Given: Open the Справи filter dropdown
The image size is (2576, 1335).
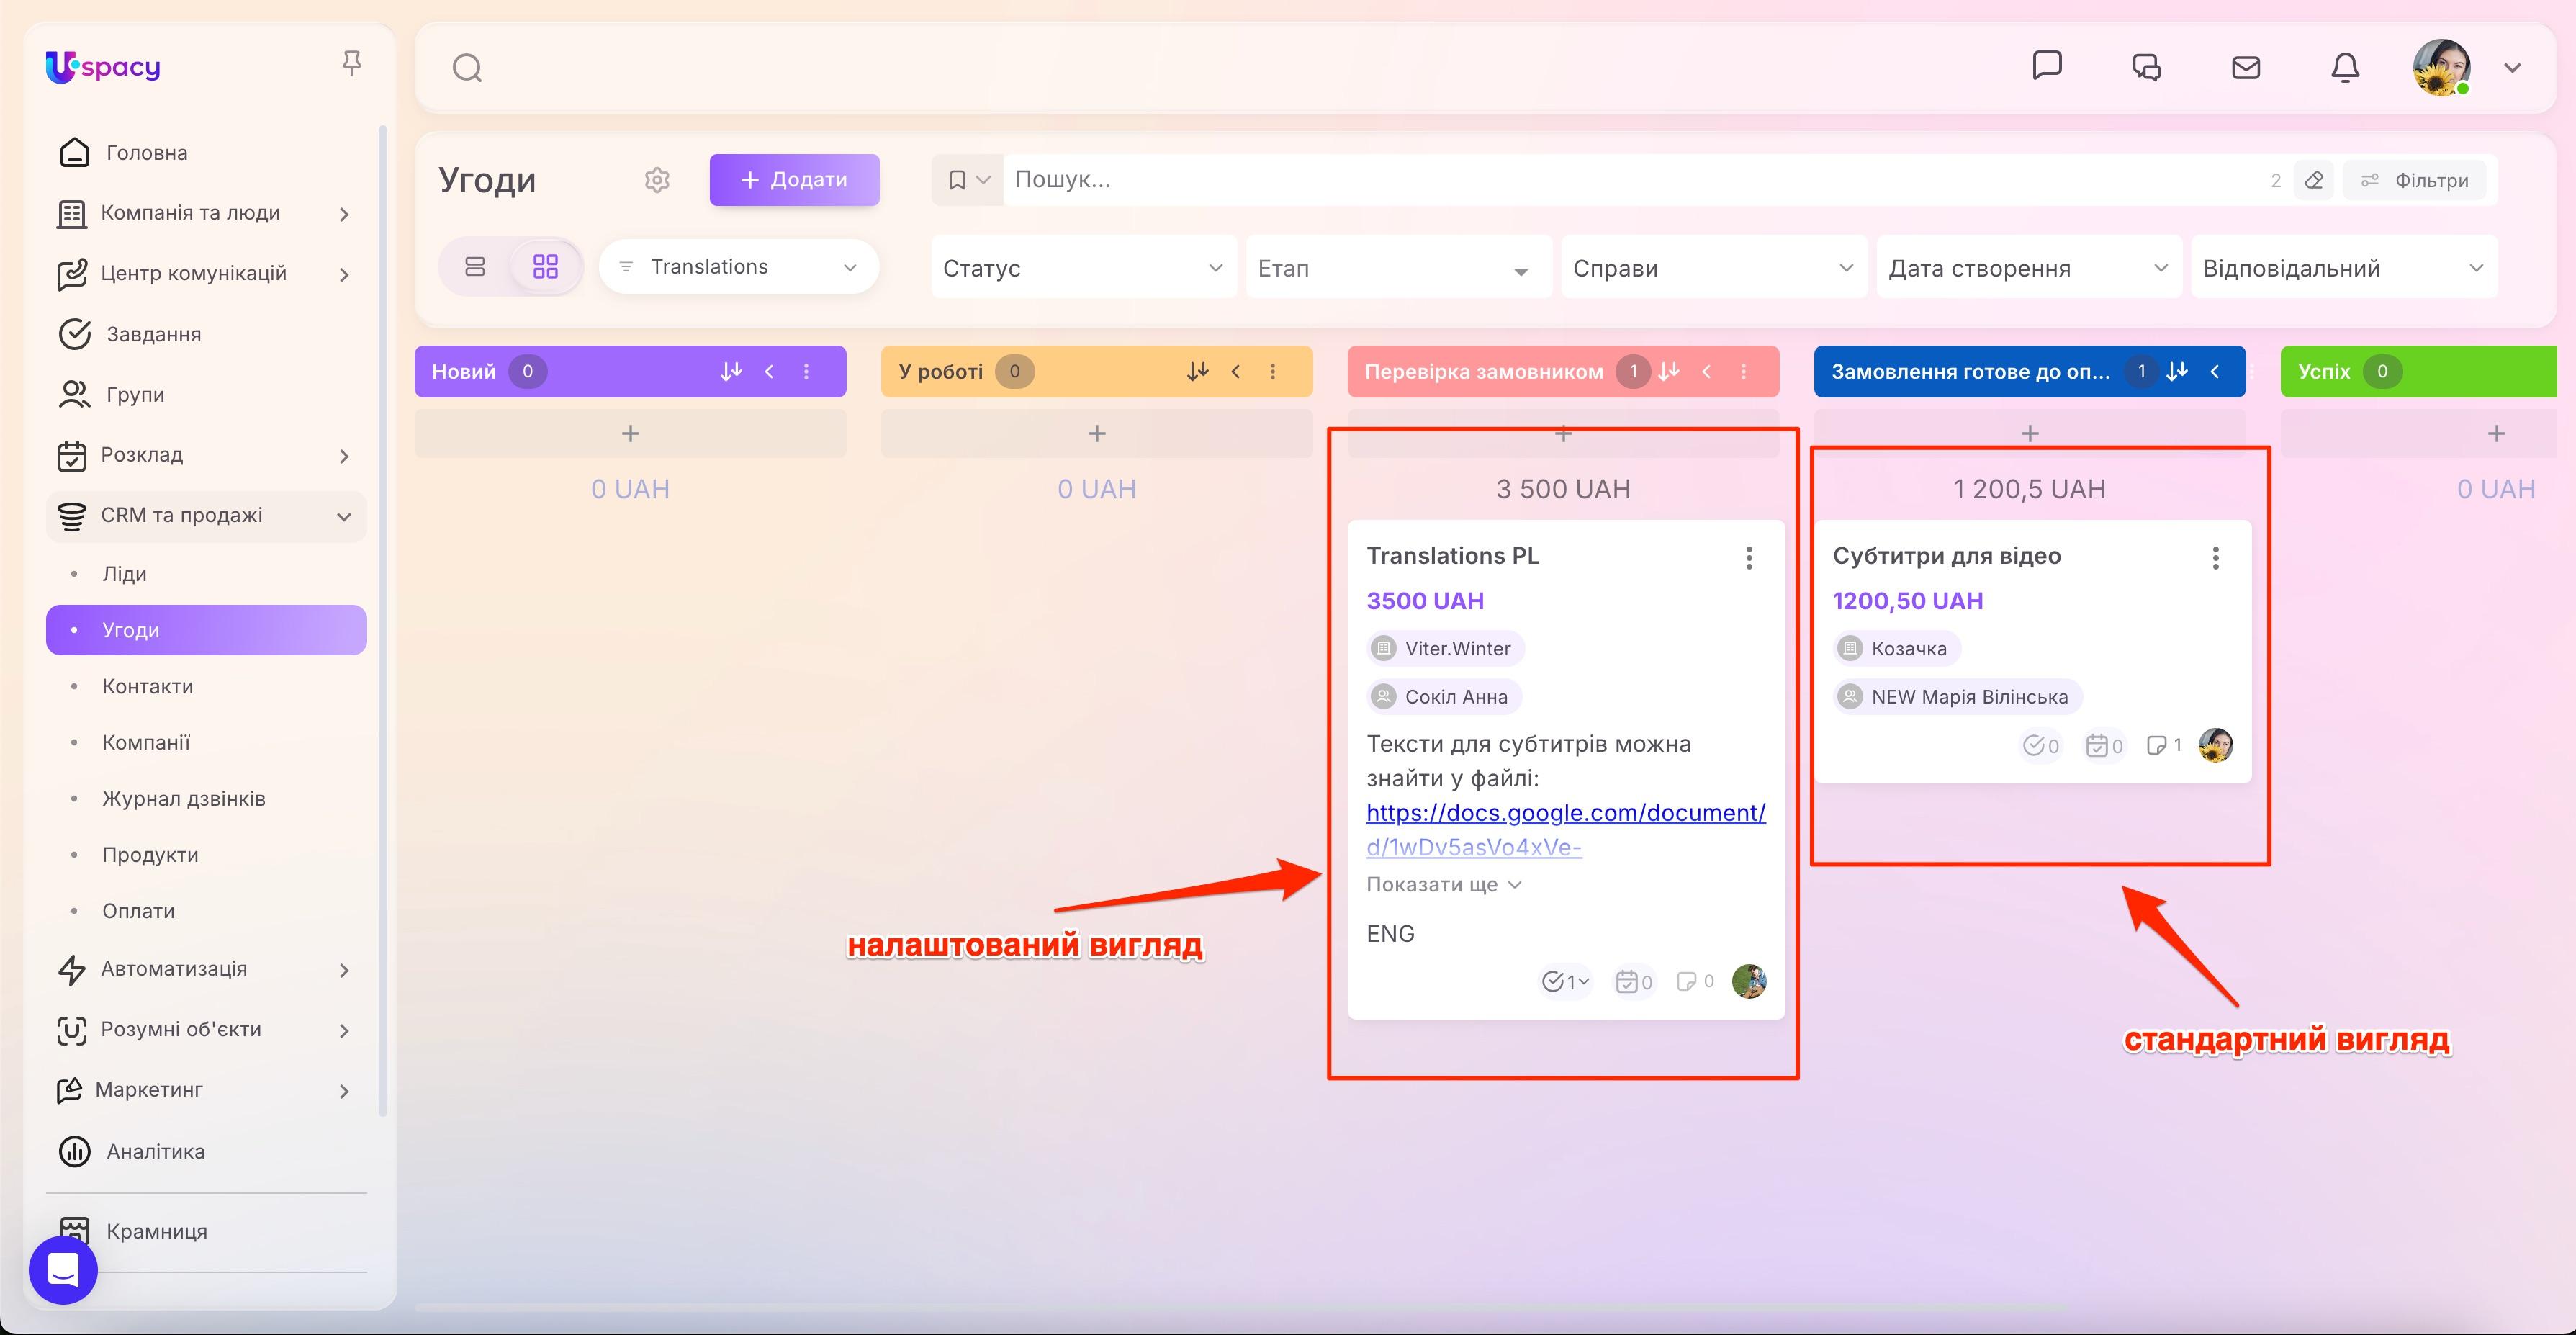Looking at the screenshot, I should point(1713,268).
